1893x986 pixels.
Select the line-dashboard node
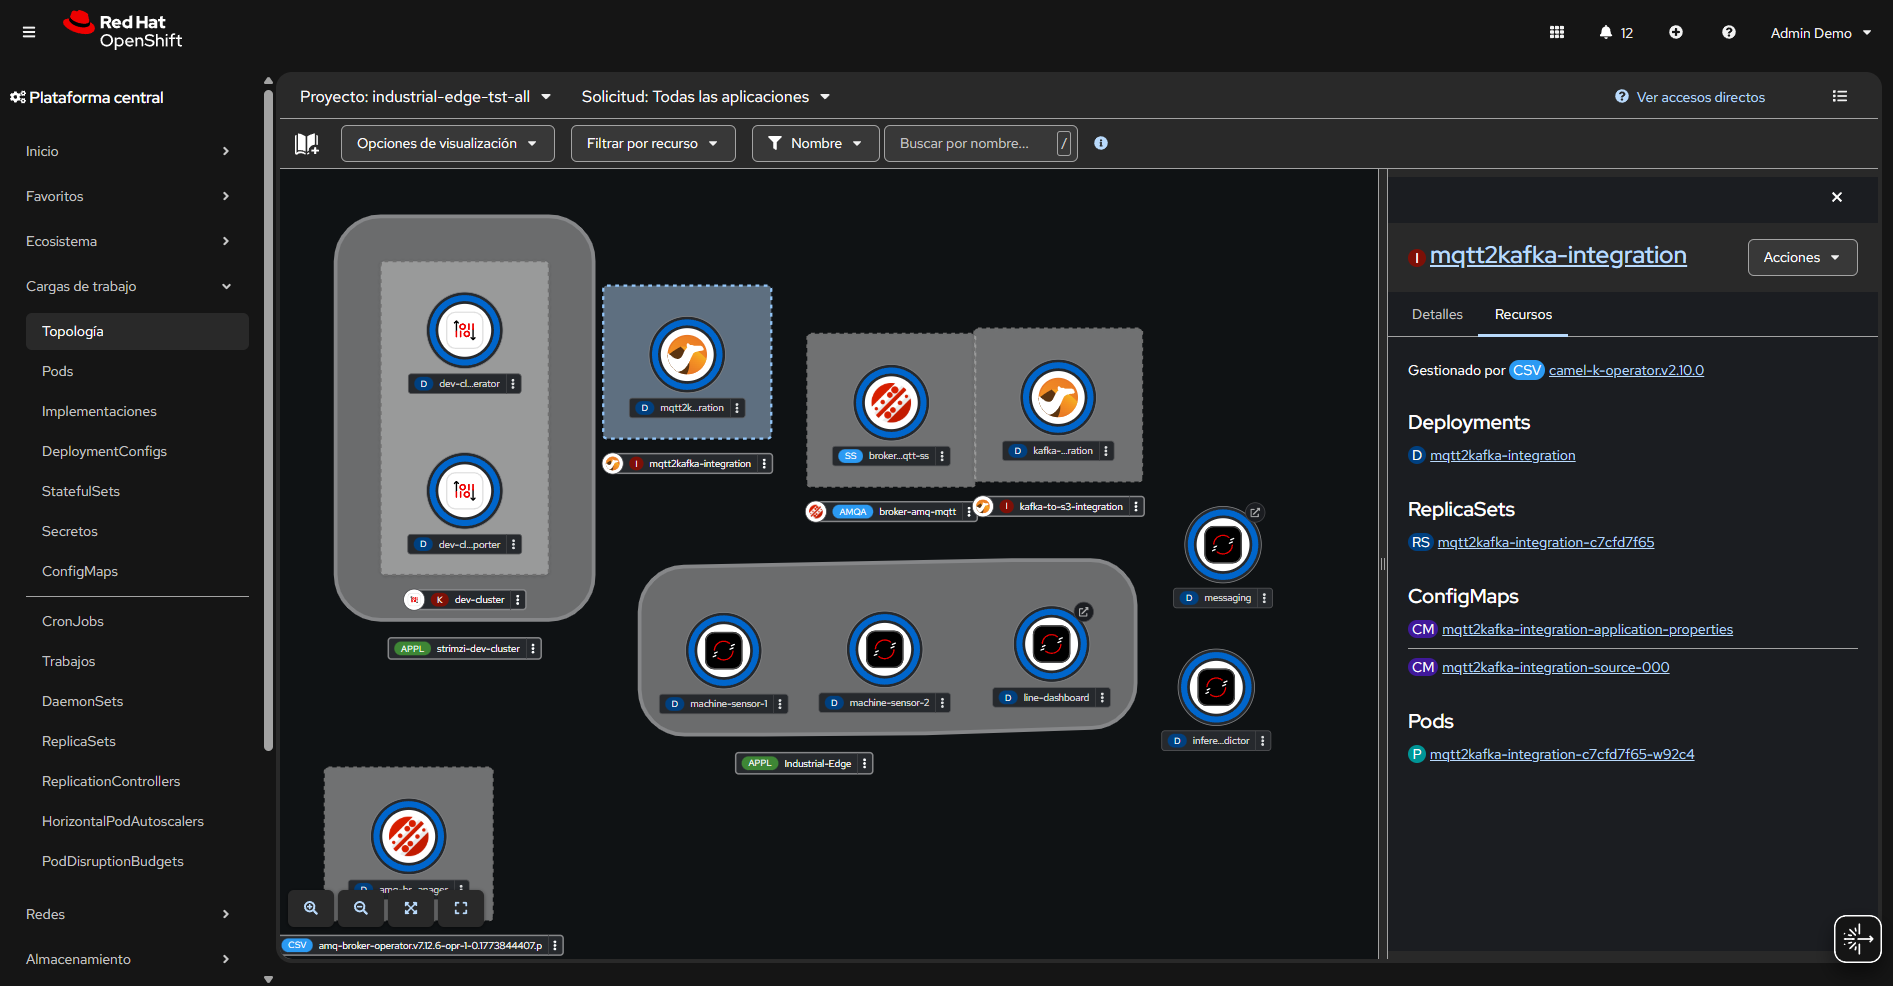coord(1051,645)
